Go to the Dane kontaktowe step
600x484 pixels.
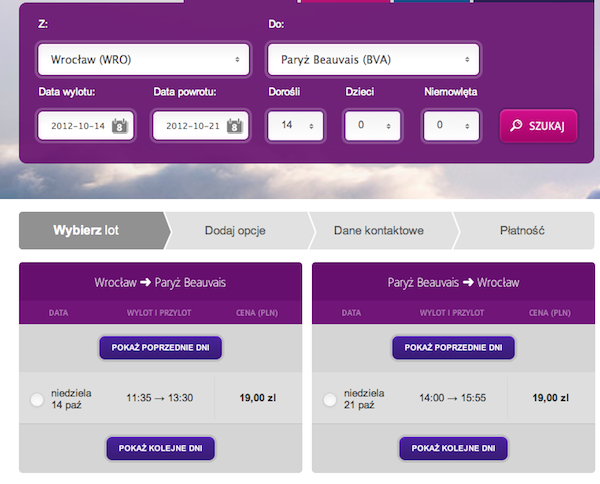(383, 230)
